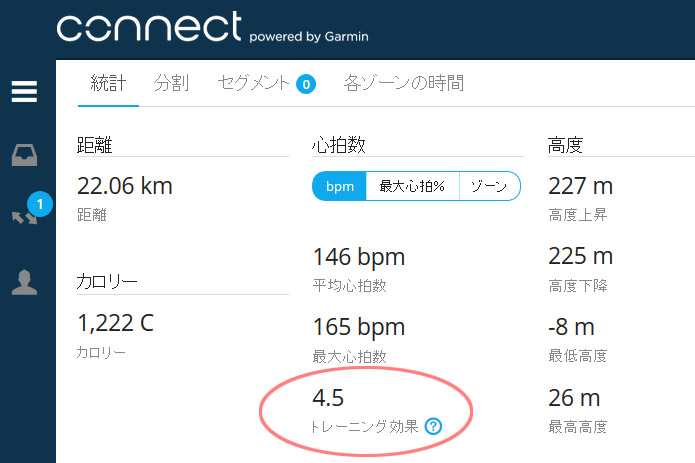
Task: Select the bpm heart rate toggle
Action: (340, 186)
